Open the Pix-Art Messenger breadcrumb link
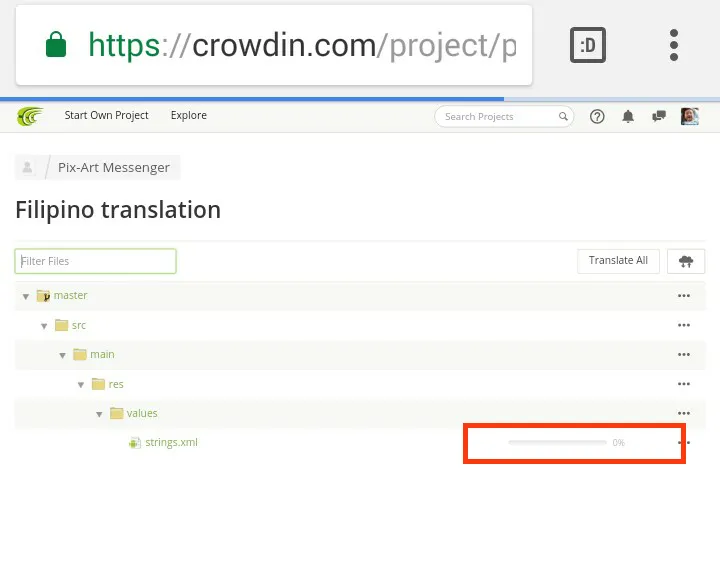Viewport: 720px width, 566px height. [x=114, y=168]
